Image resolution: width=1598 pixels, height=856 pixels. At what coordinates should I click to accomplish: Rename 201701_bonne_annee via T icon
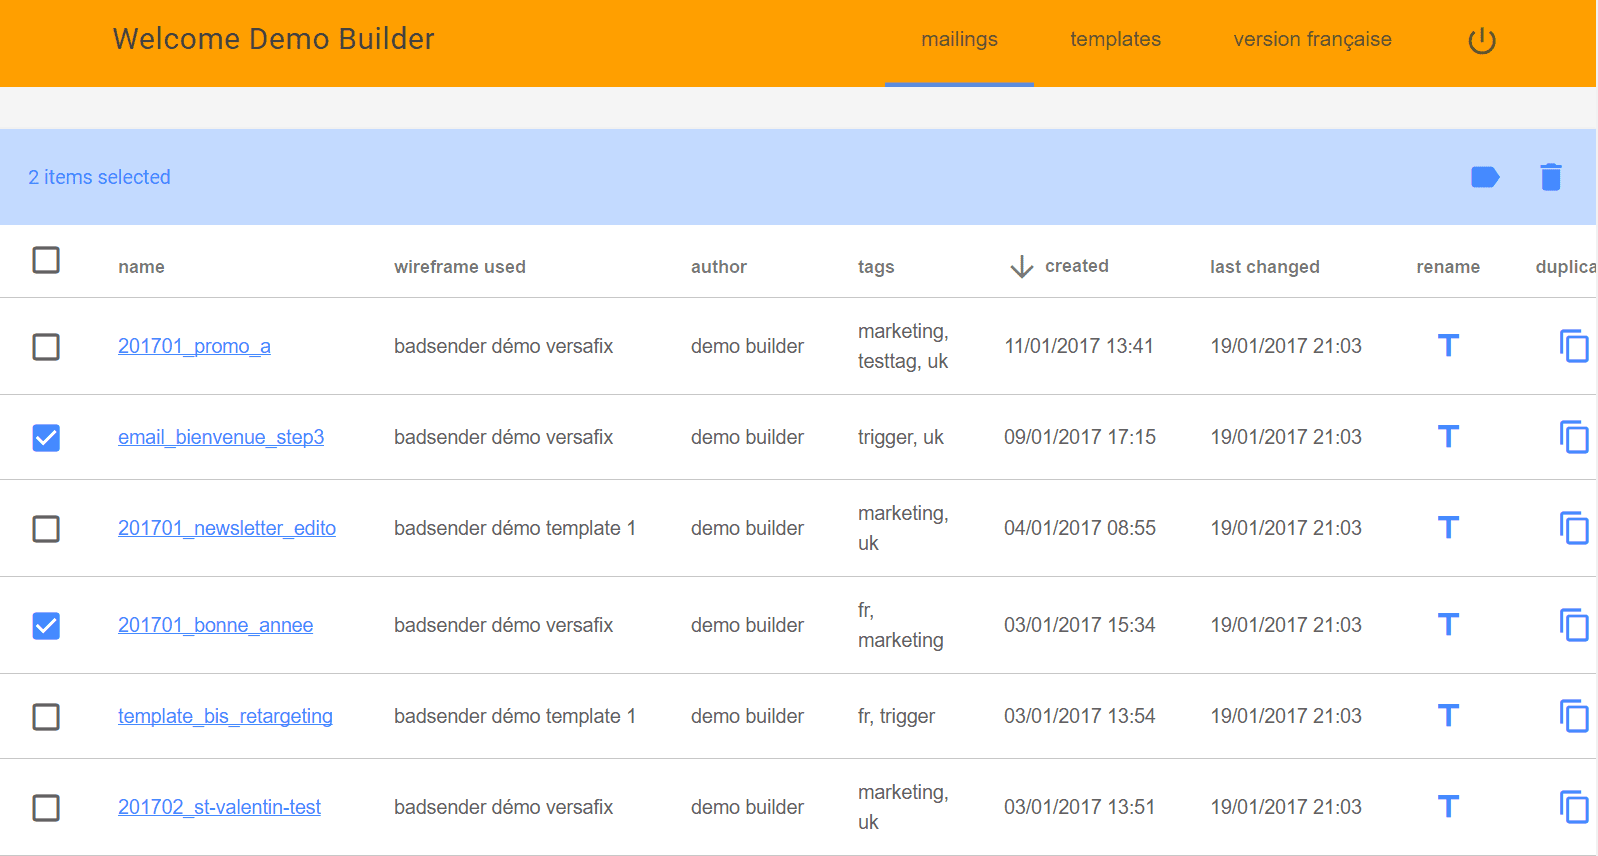tap(1448, 625)
